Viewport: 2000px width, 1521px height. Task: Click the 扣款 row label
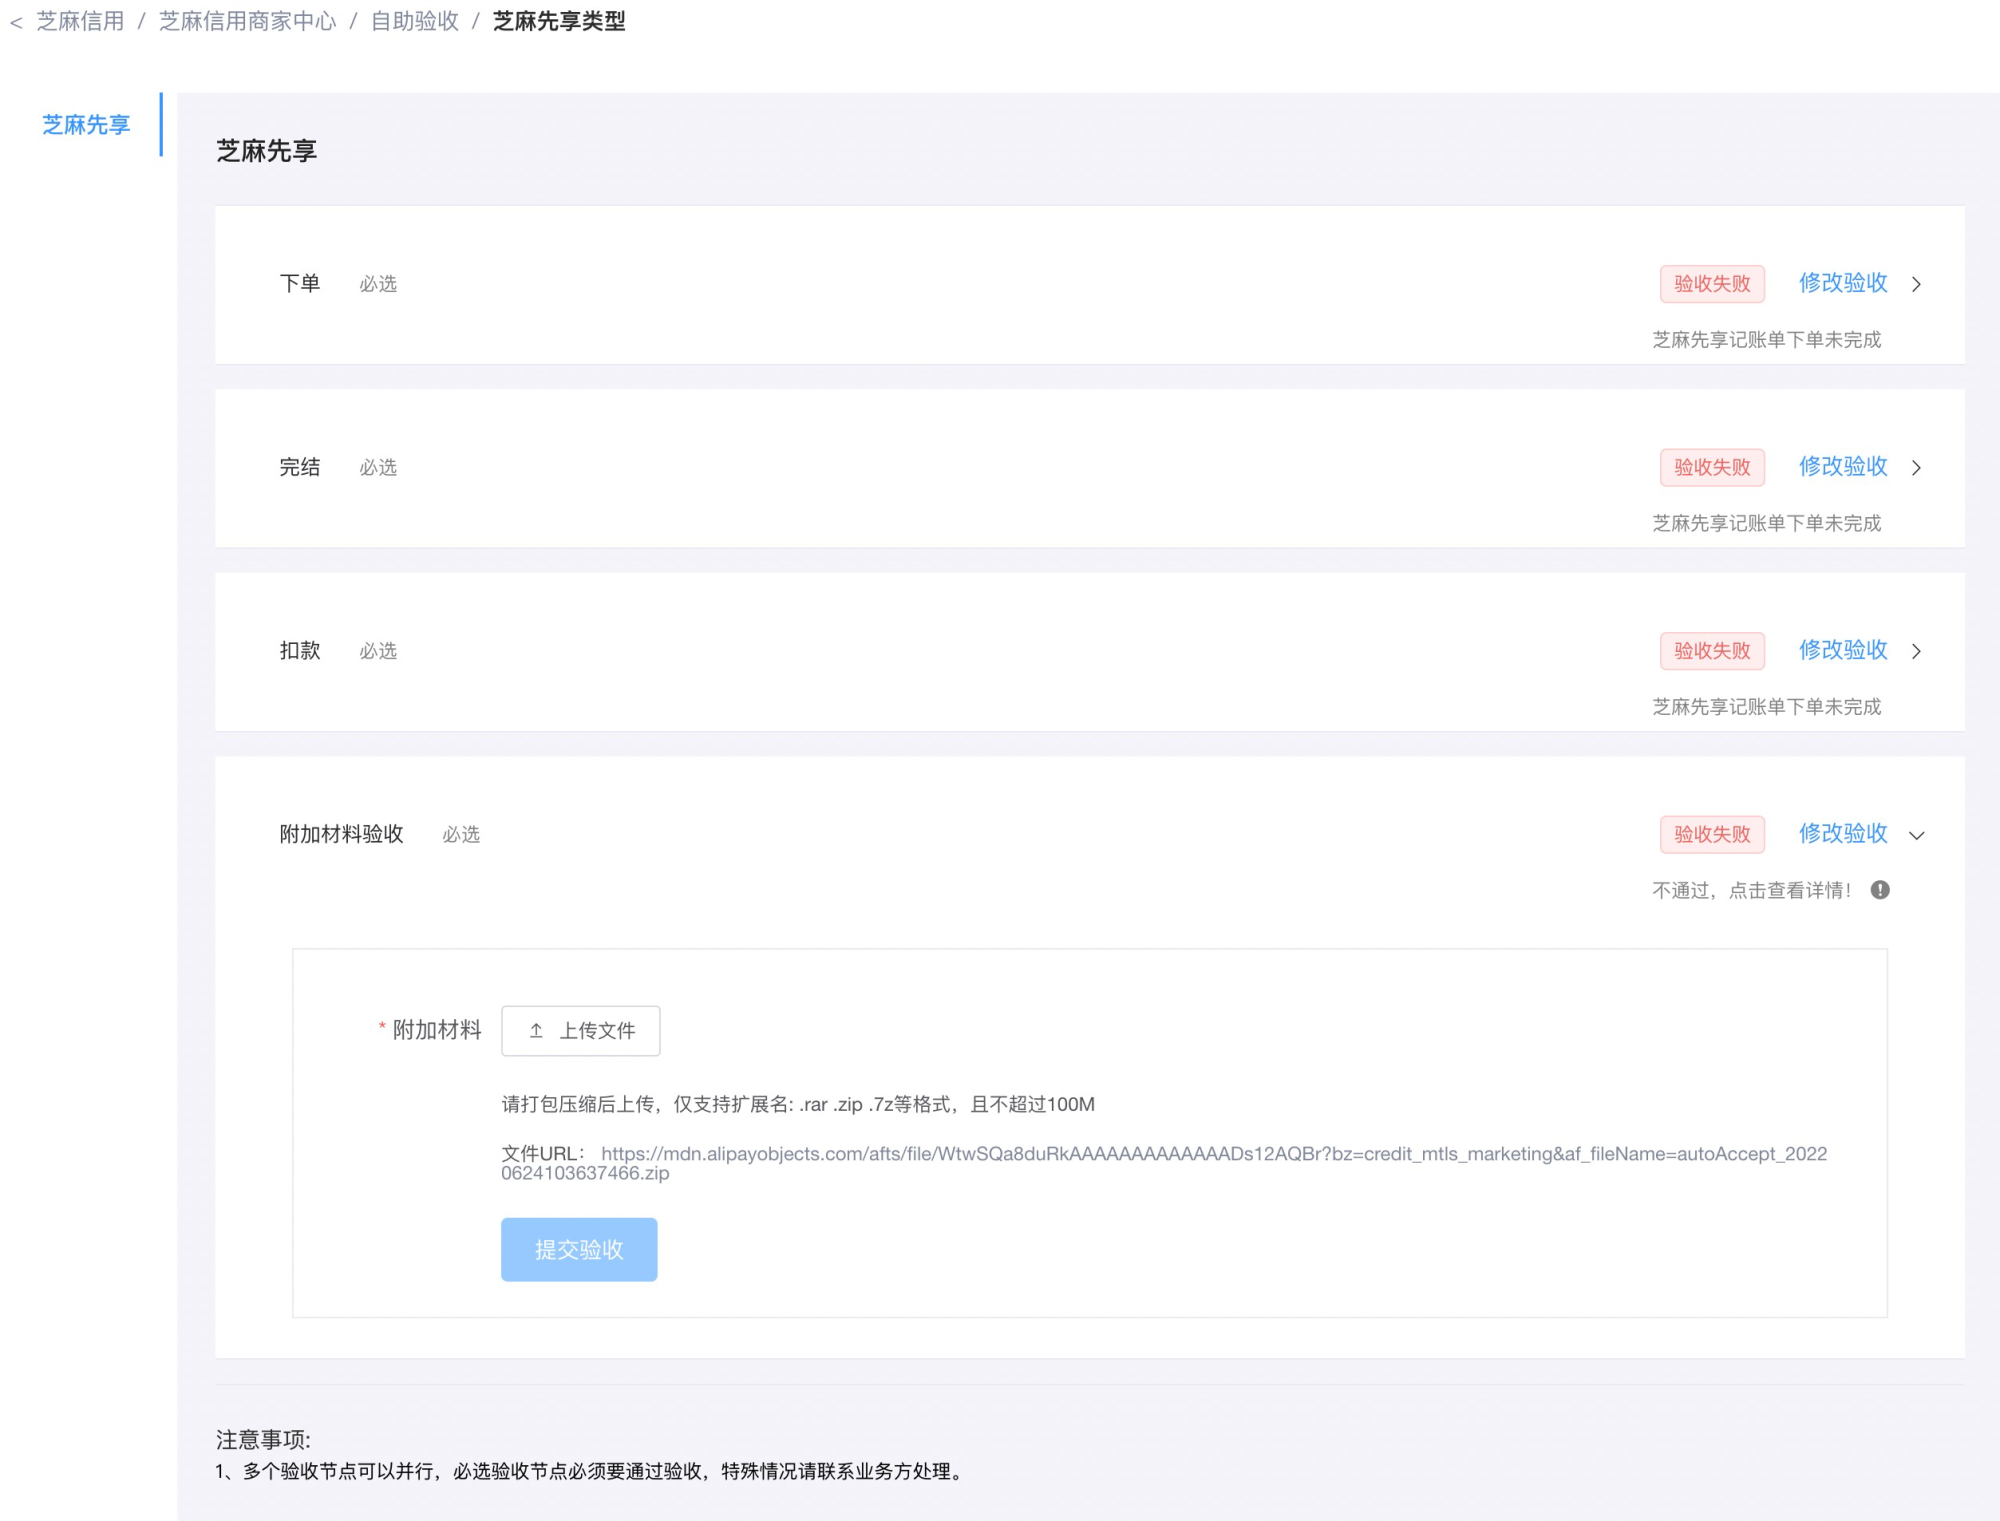[299, 651]
